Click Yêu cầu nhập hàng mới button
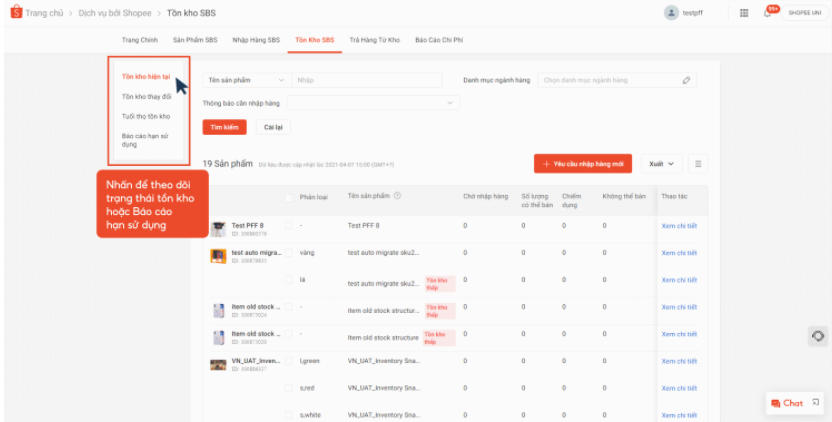 [x=584, y=164]
